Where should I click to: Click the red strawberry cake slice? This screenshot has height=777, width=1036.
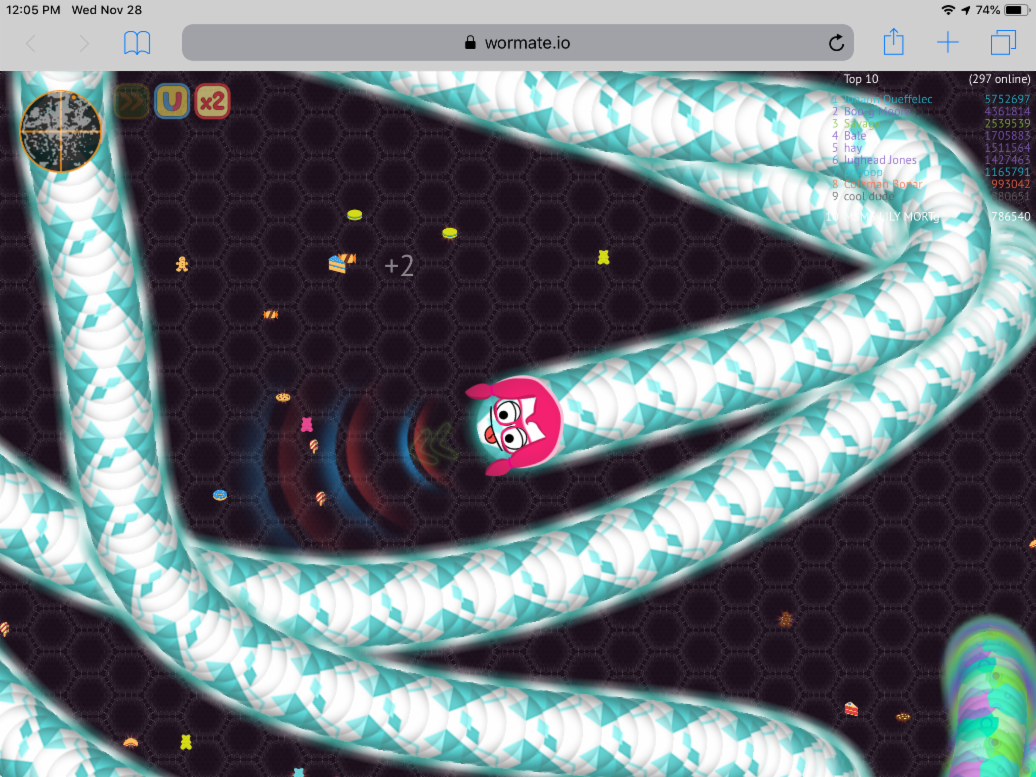851,710
